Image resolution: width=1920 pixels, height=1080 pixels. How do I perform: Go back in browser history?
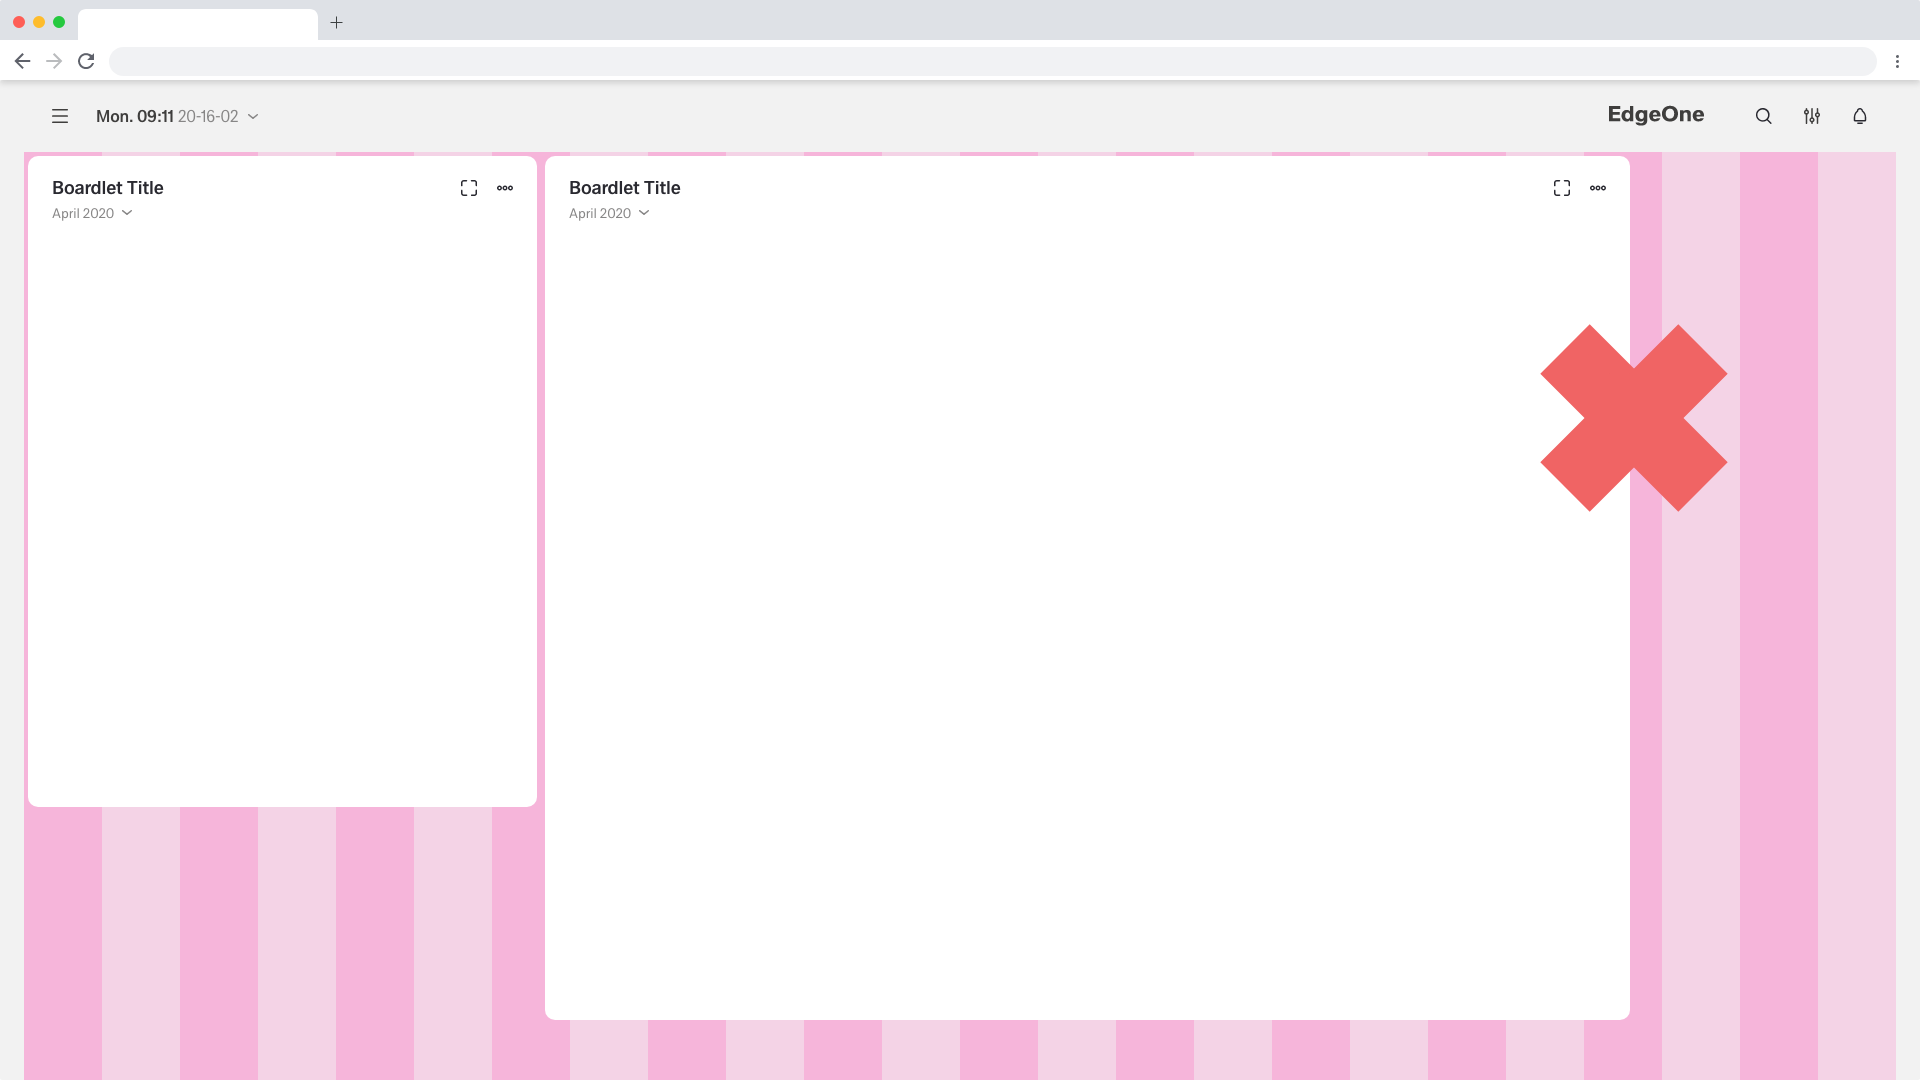point(22,61)
